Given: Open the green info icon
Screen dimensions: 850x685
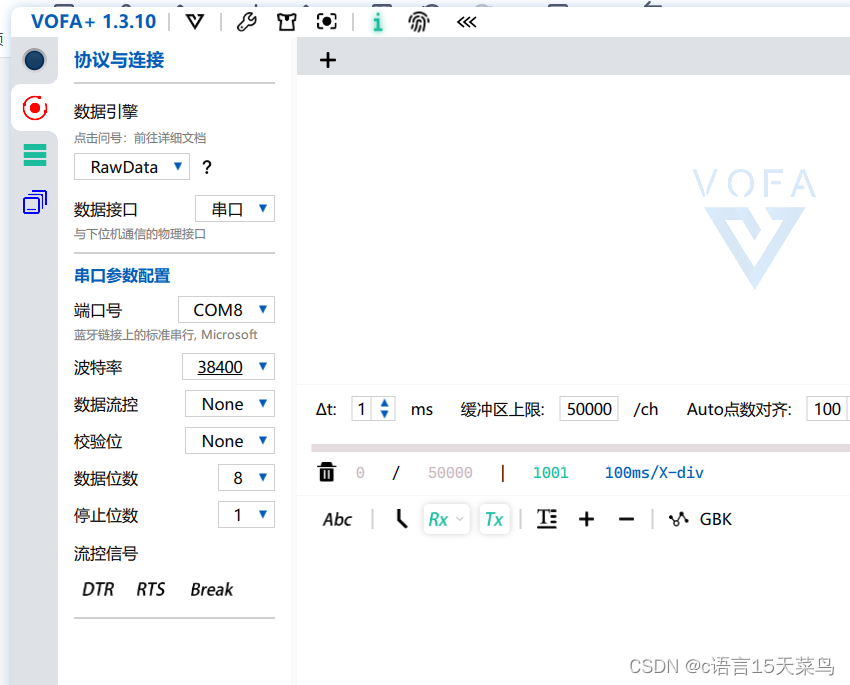Looking at the screenshot, I should 378,22.
